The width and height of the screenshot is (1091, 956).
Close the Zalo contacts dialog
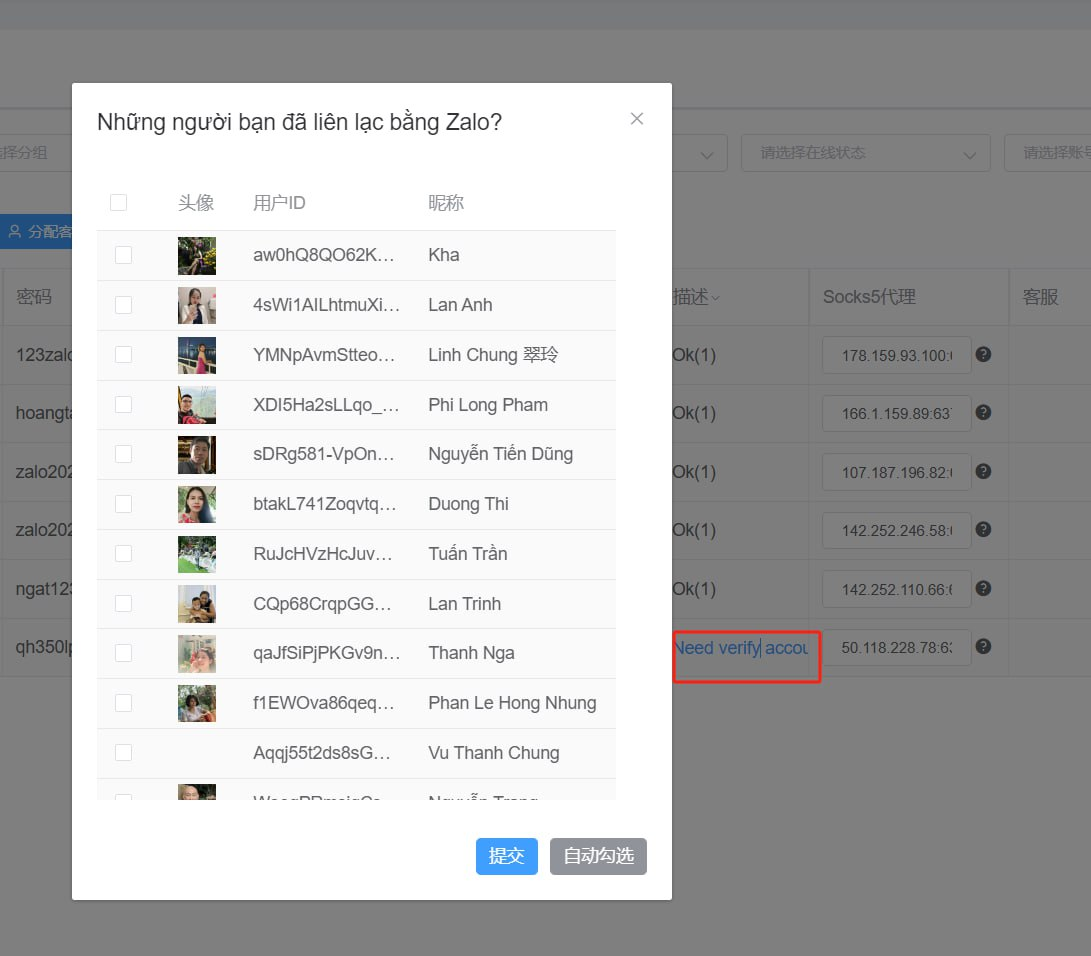coord(637,119)
